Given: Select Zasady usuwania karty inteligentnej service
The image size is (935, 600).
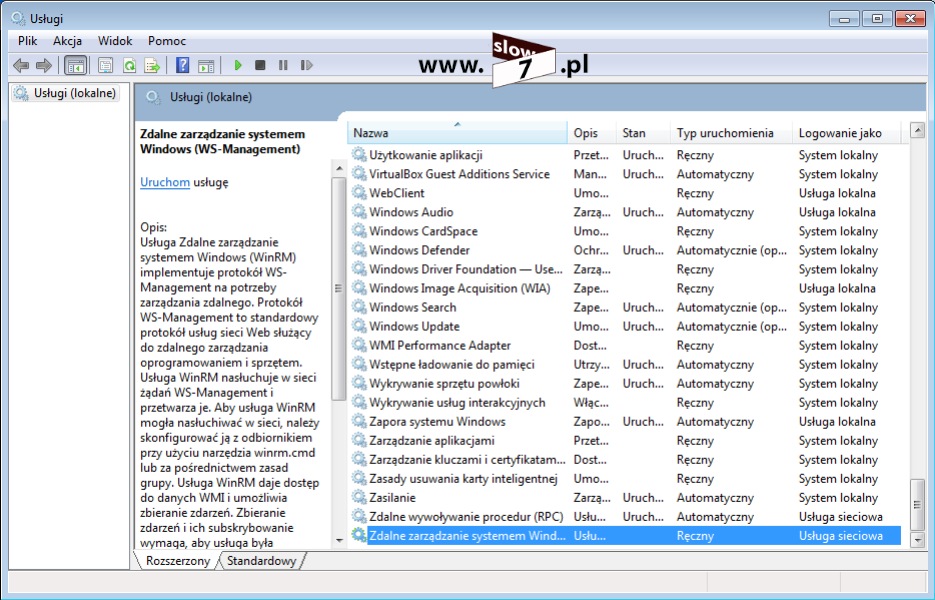Looking at the screenshot, I should click(463, 478).
